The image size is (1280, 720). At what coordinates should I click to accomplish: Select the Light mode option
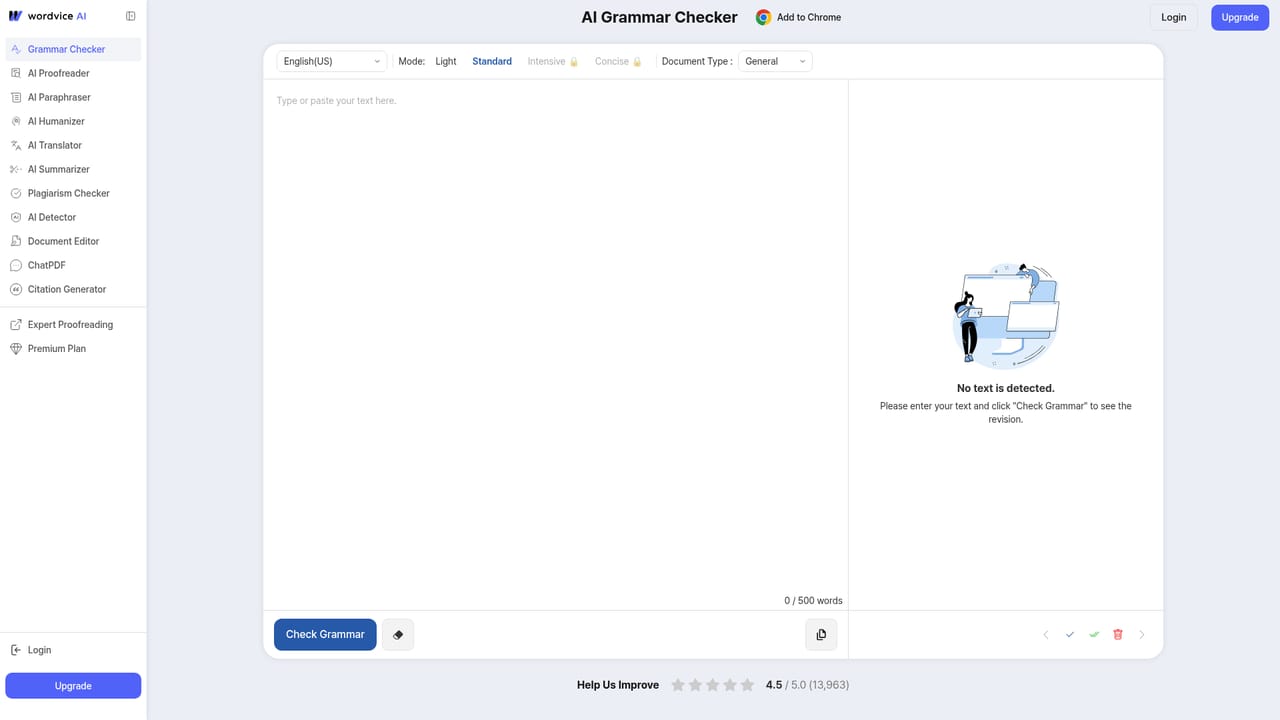pyautogui.click(x=446, y=61)
